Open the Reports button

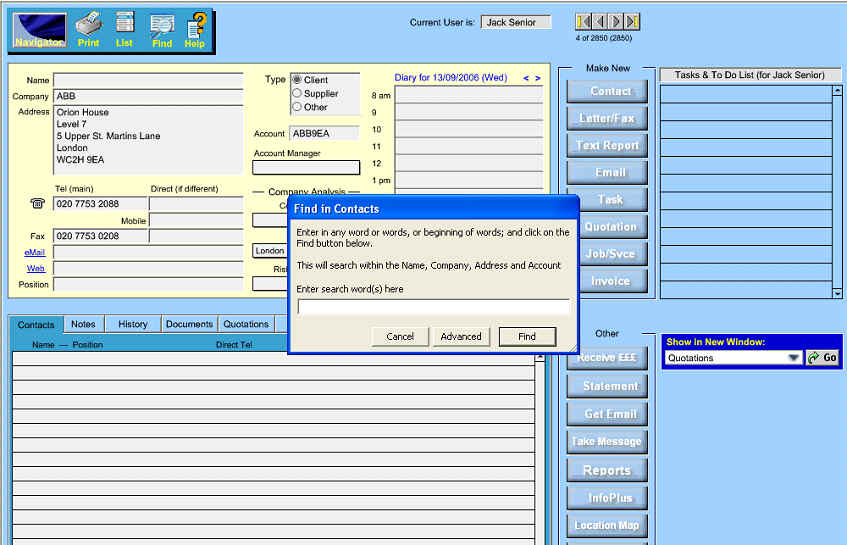pos(607,470)
